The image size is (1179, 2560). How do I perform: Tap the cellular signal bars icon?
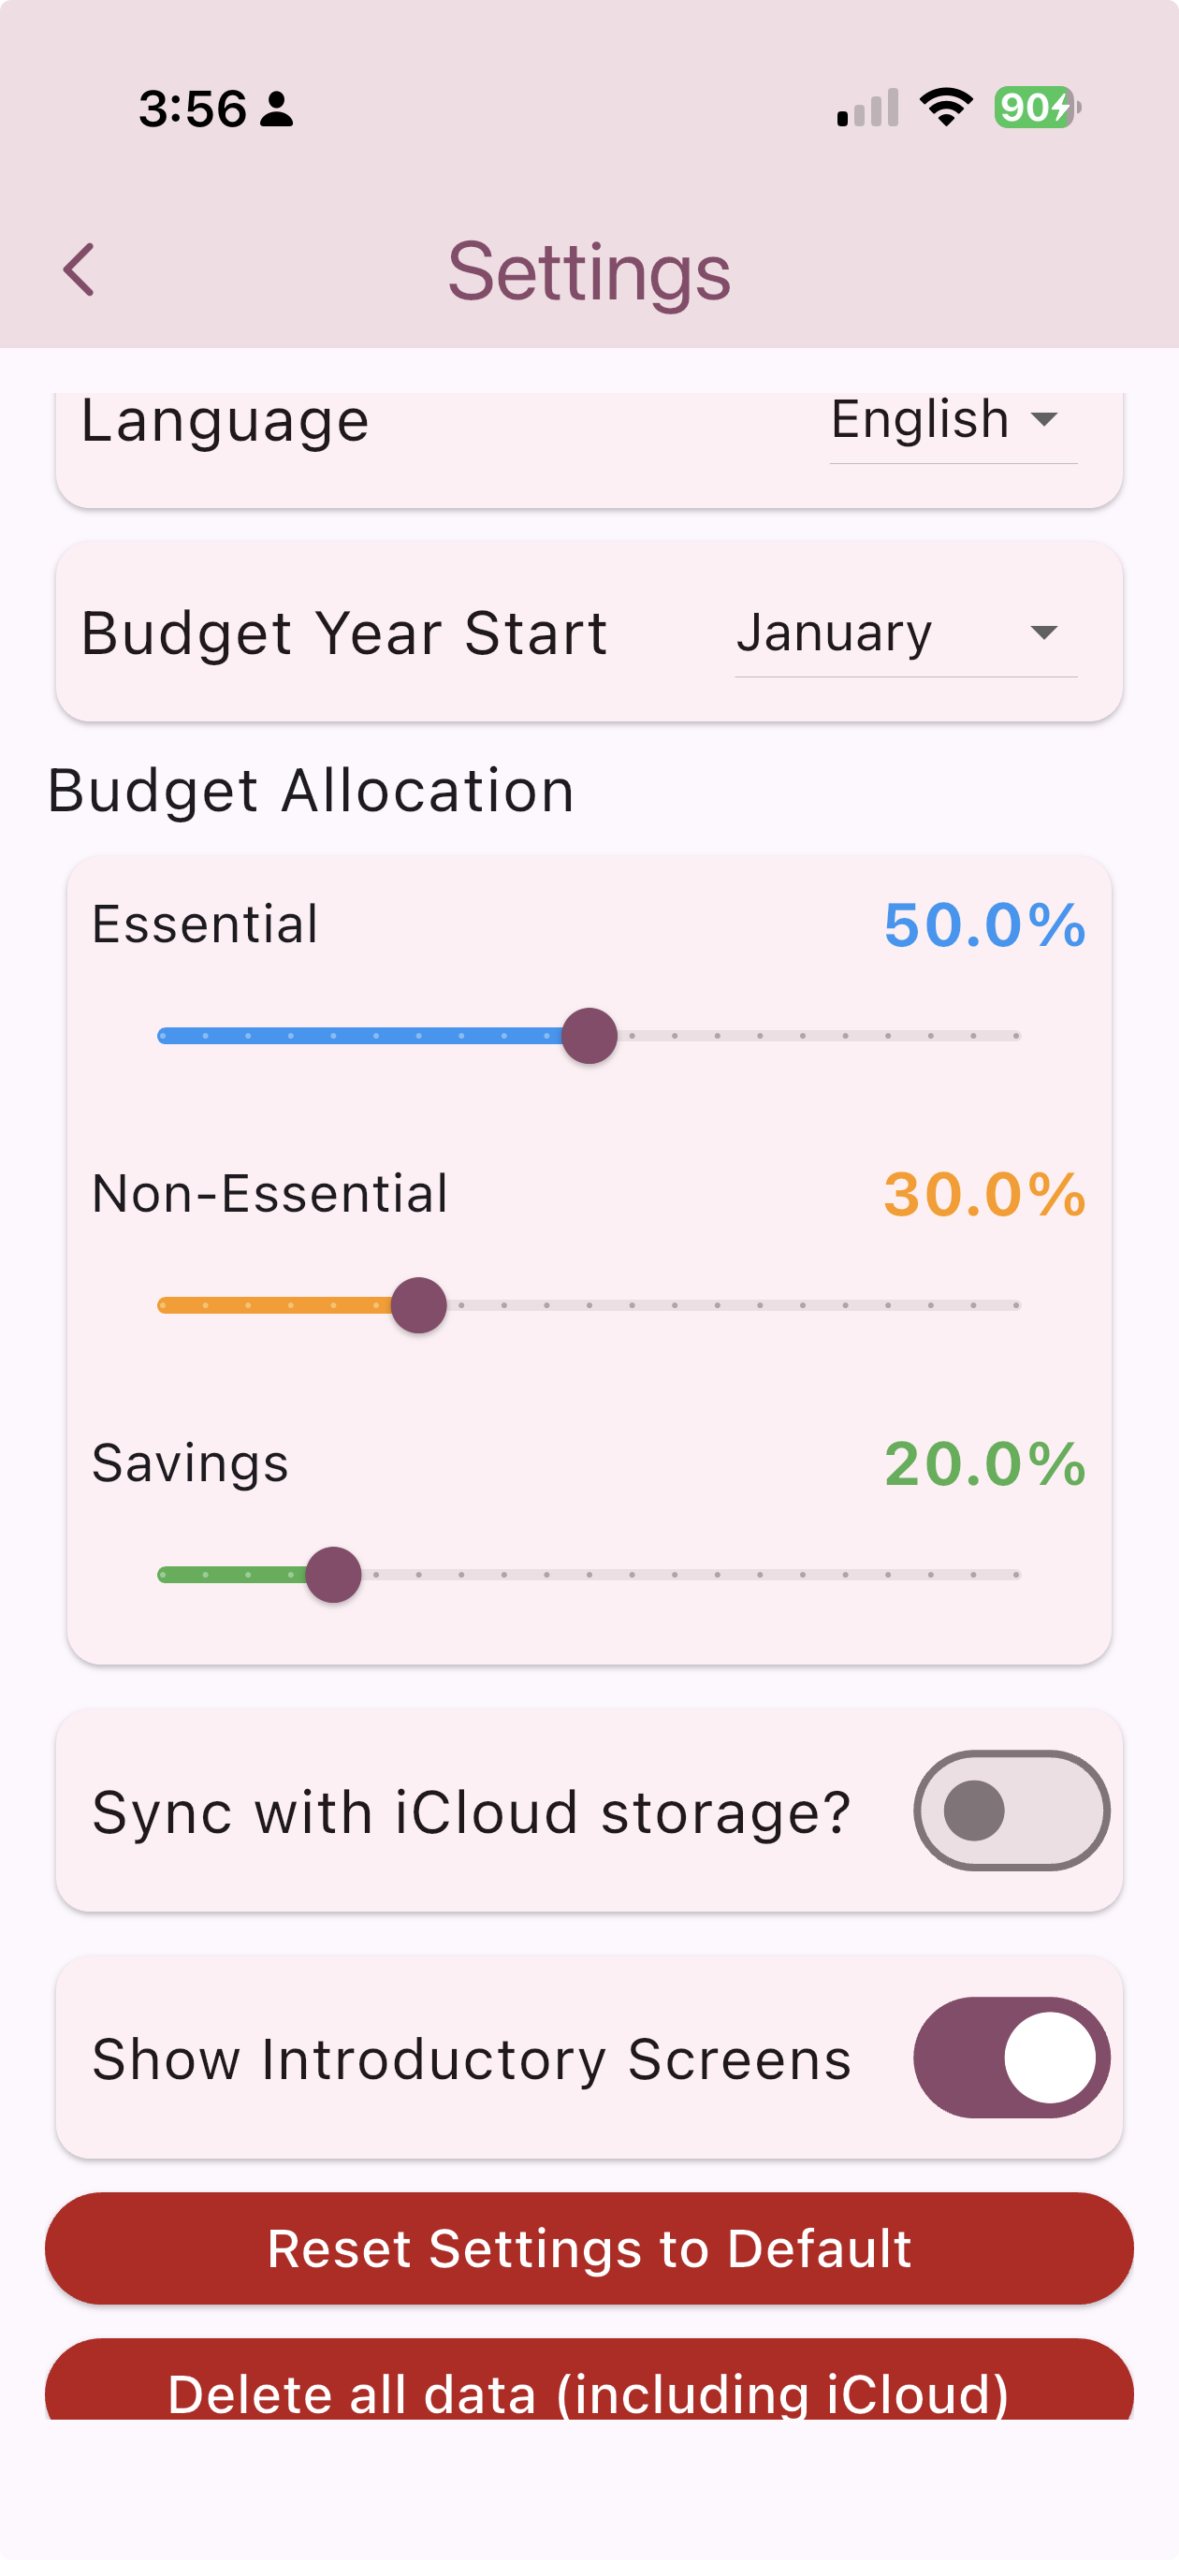867,108
